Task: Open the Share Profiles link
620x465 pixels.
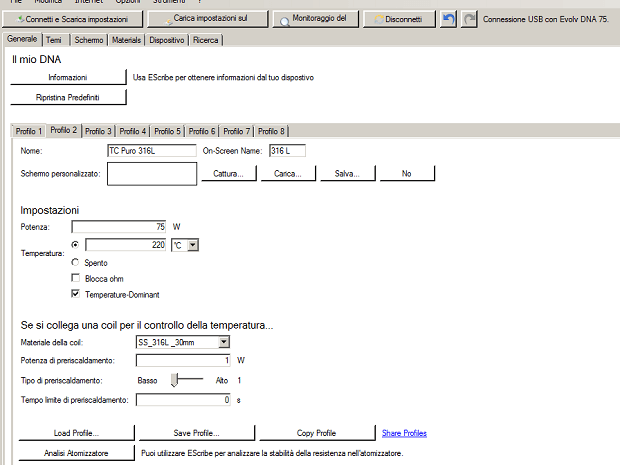Action: (404, 433)
